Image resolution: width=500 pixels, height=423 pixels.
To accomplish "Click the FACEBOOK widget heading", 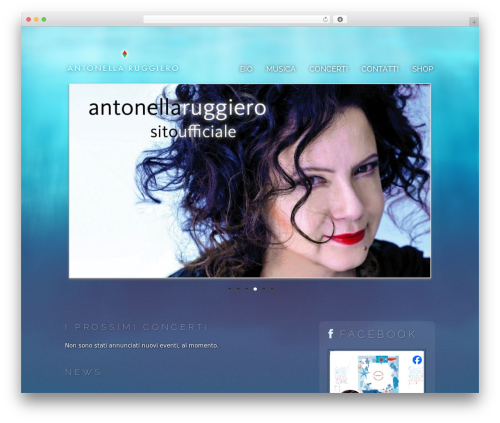I will click(x=378, y=334).
